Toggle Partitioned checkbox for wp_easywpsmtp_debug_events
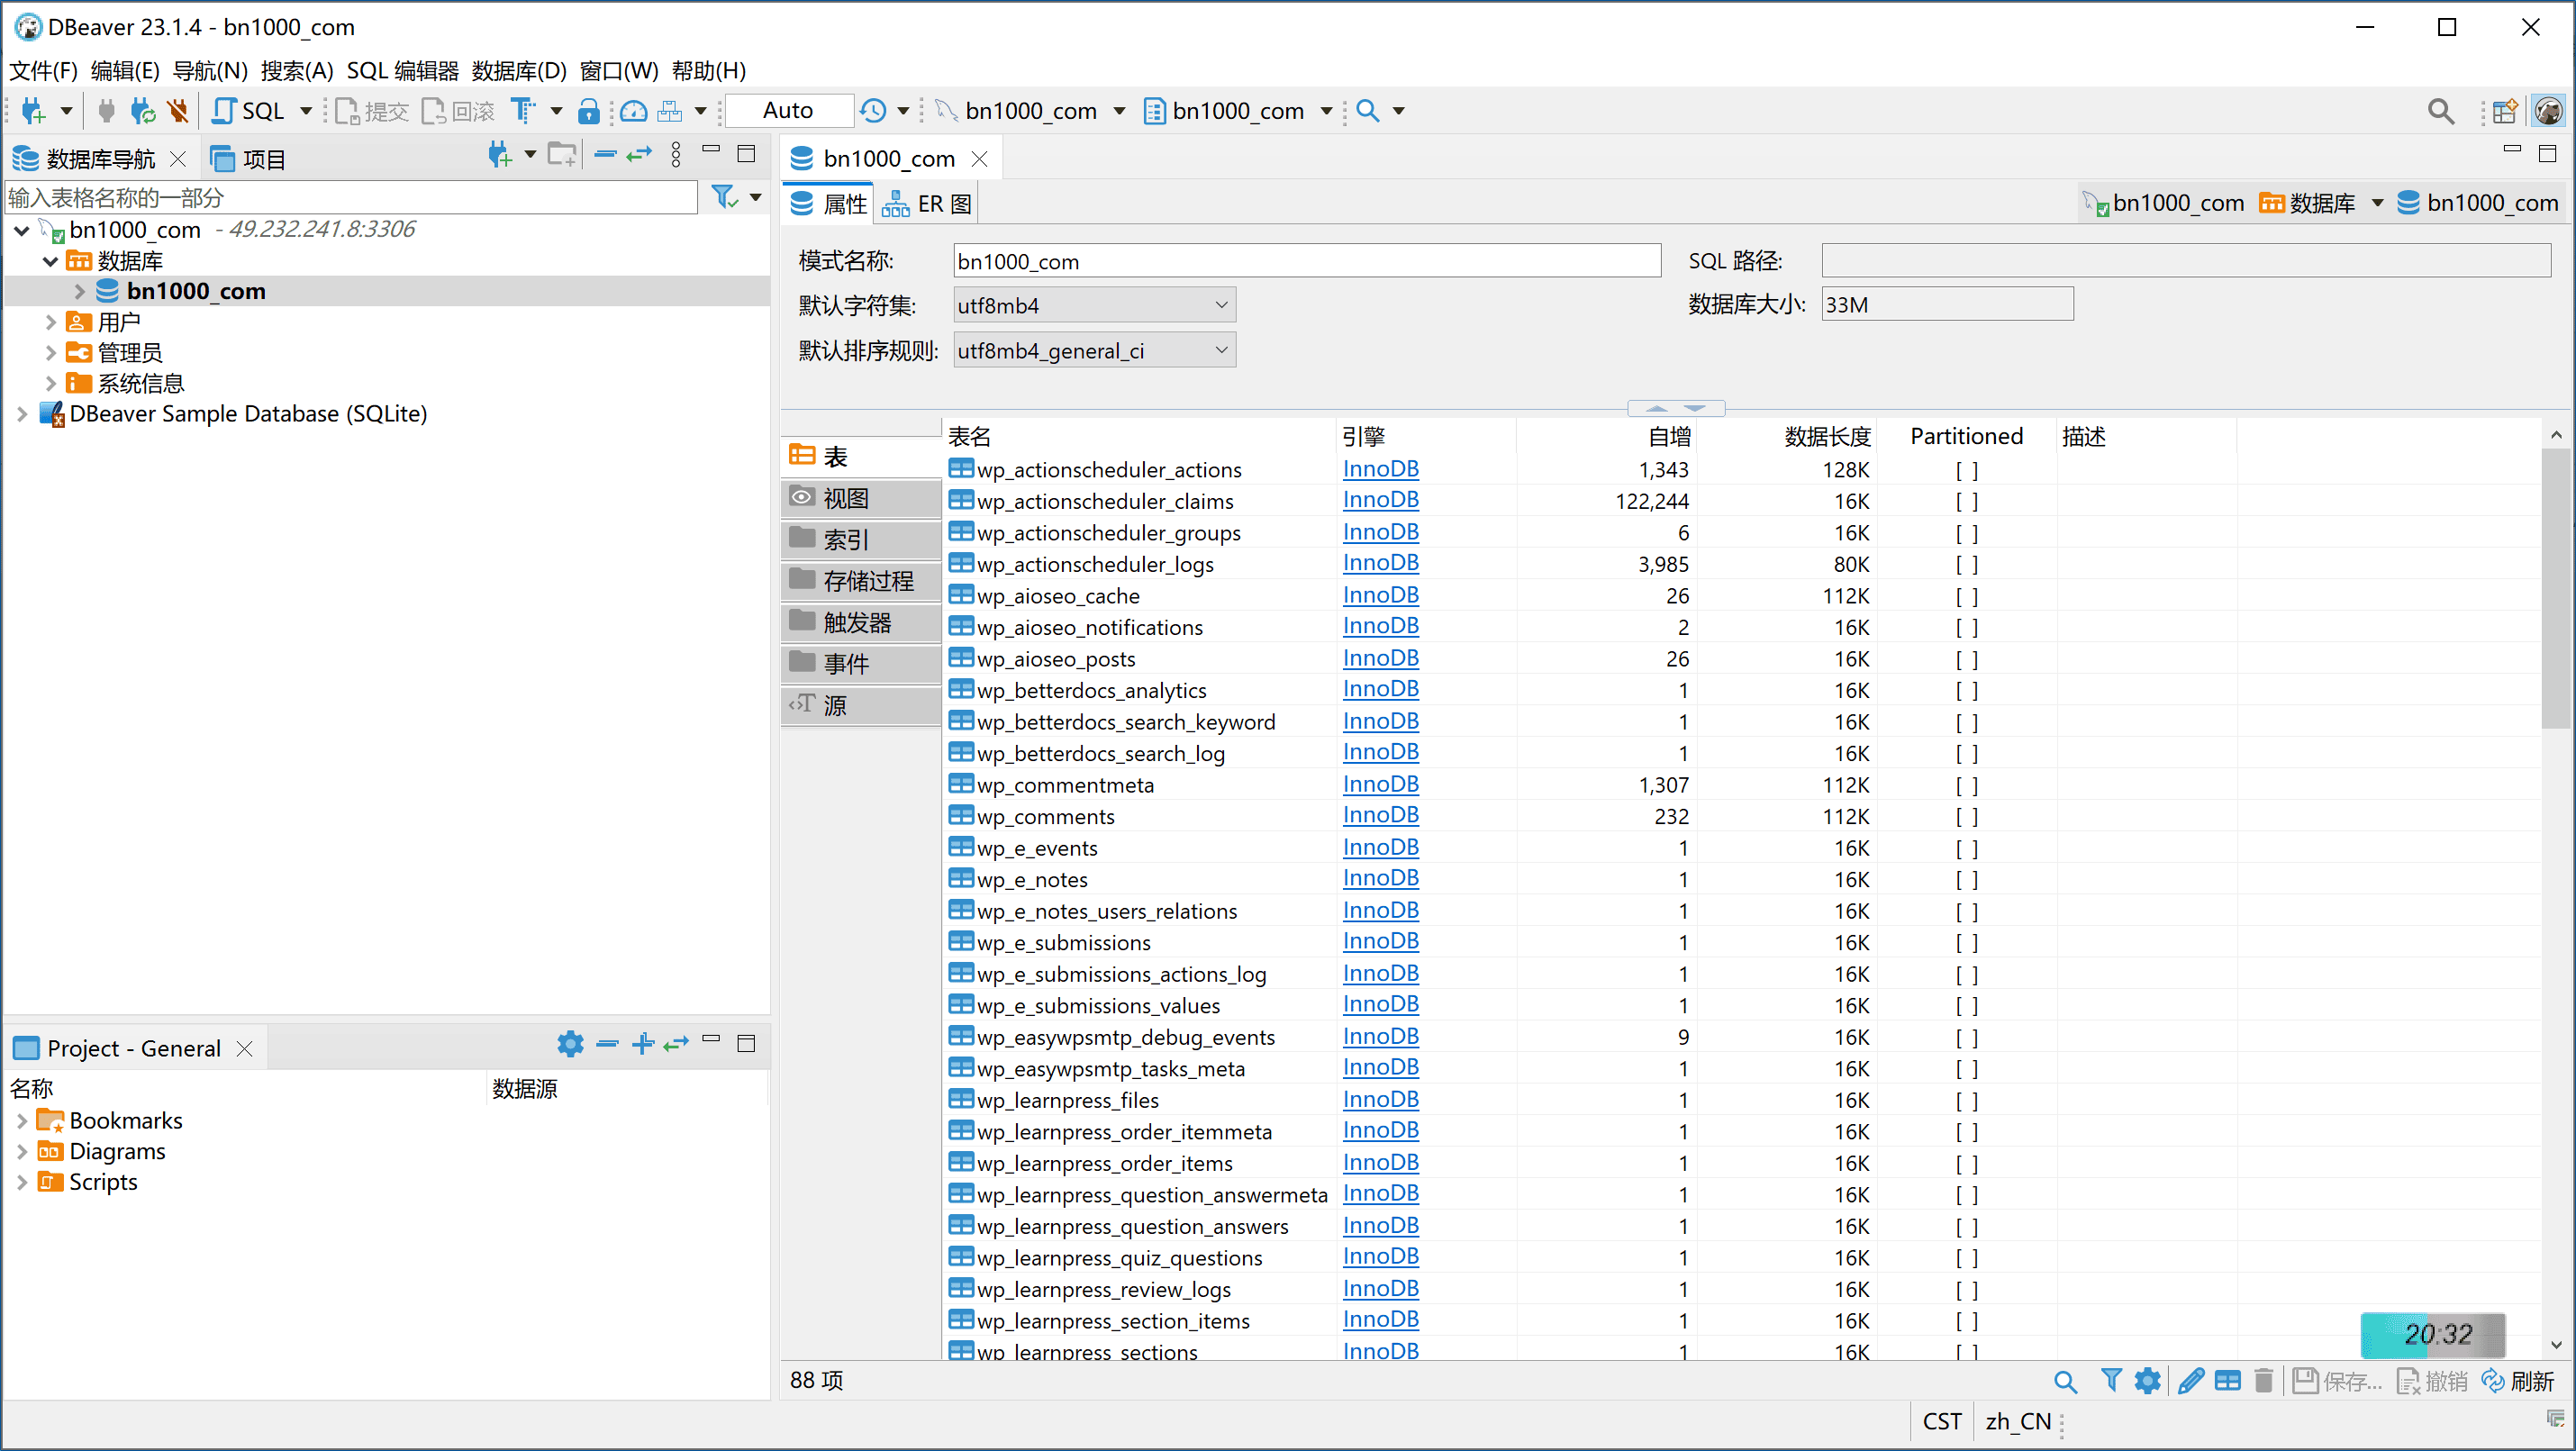 [1966, 1038]
